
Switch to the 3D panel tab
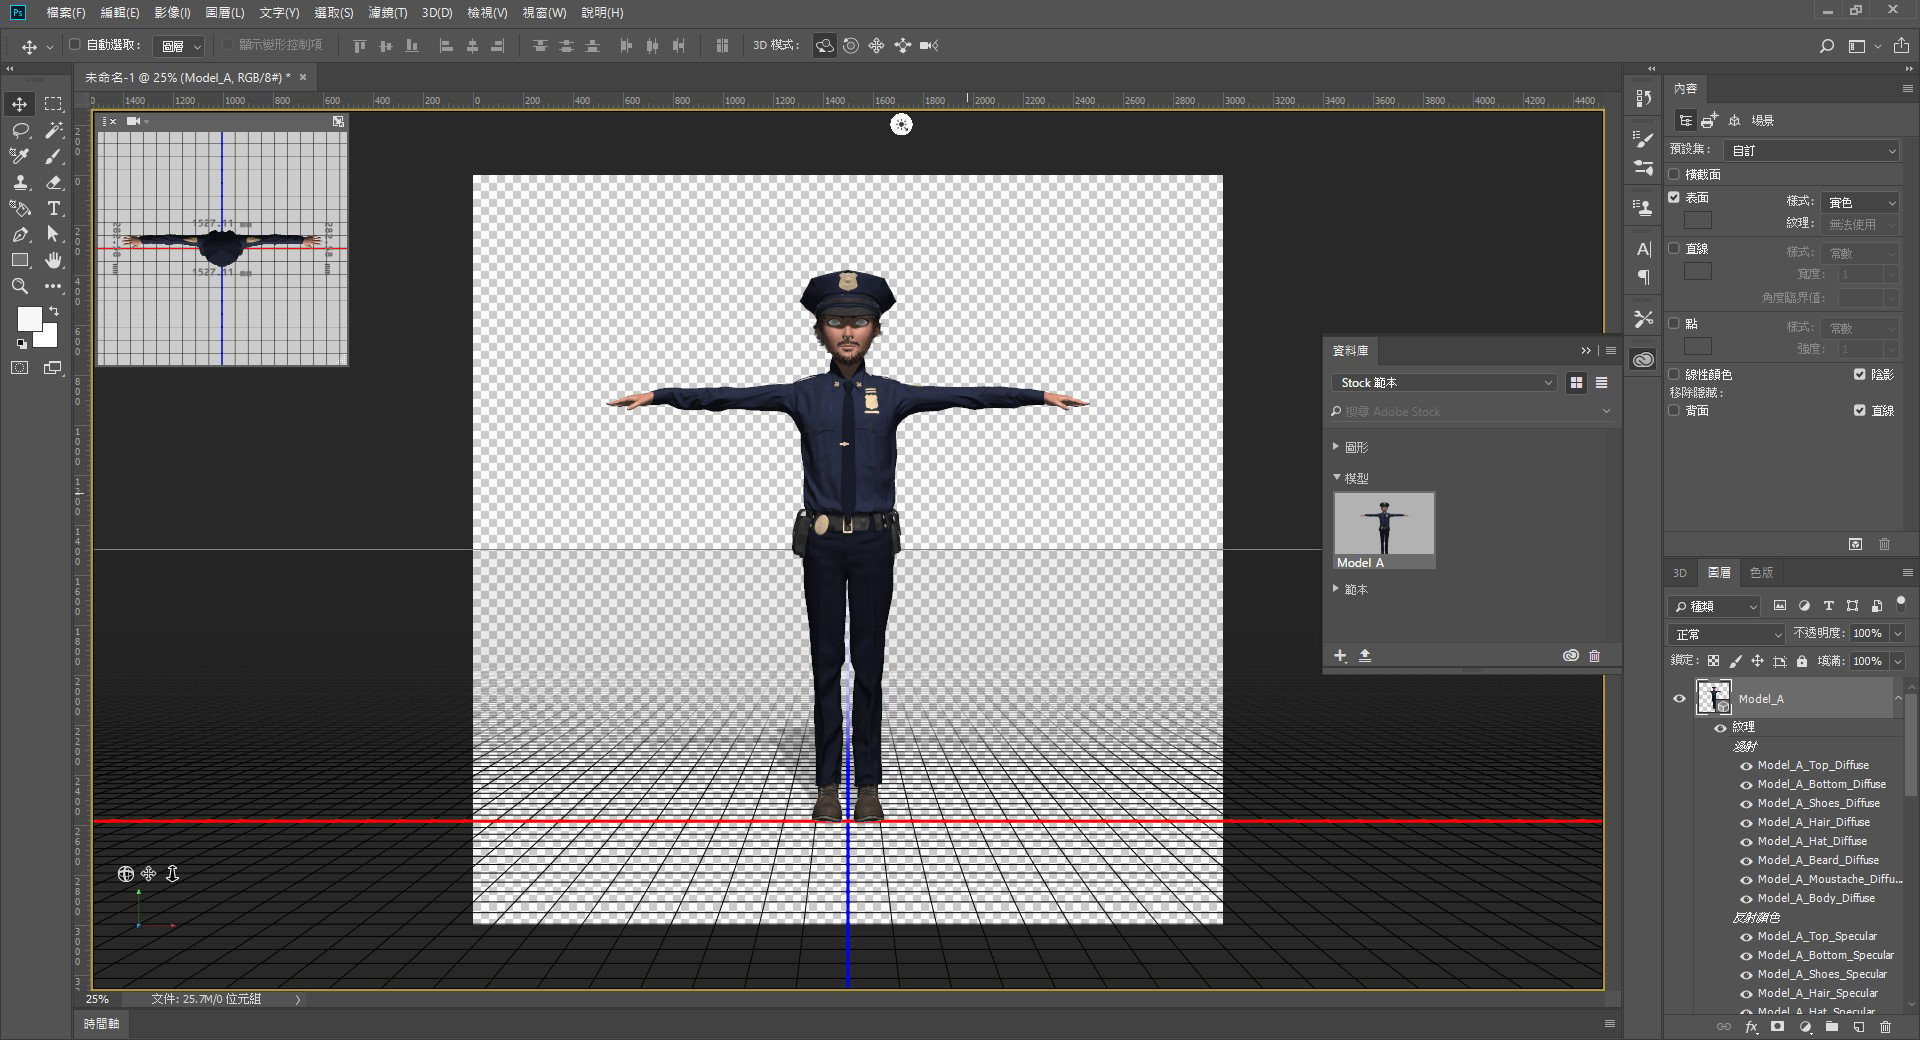[1680, 573]
